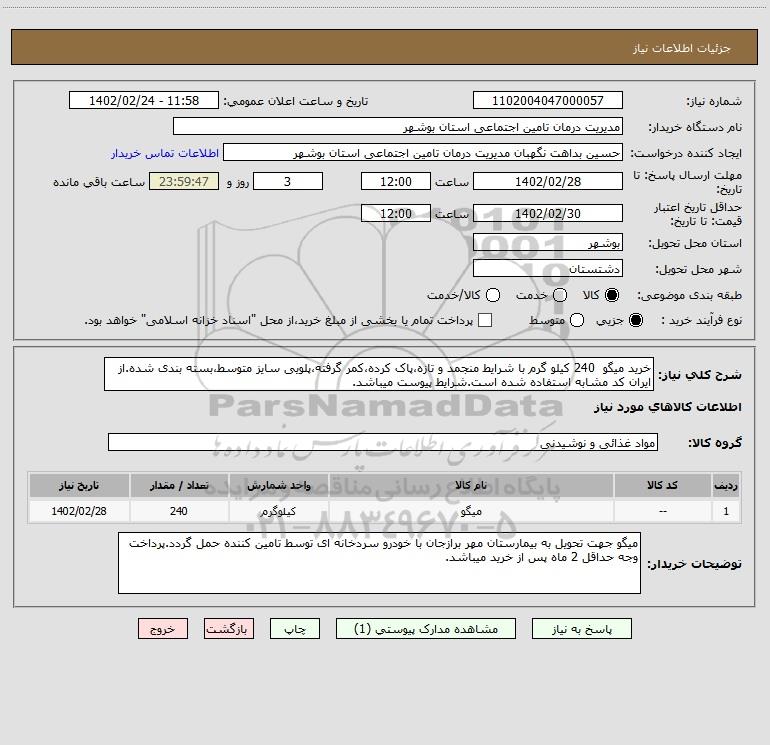Click the شهر محل تحویل field دشتستان

click(x=548, y=268)
